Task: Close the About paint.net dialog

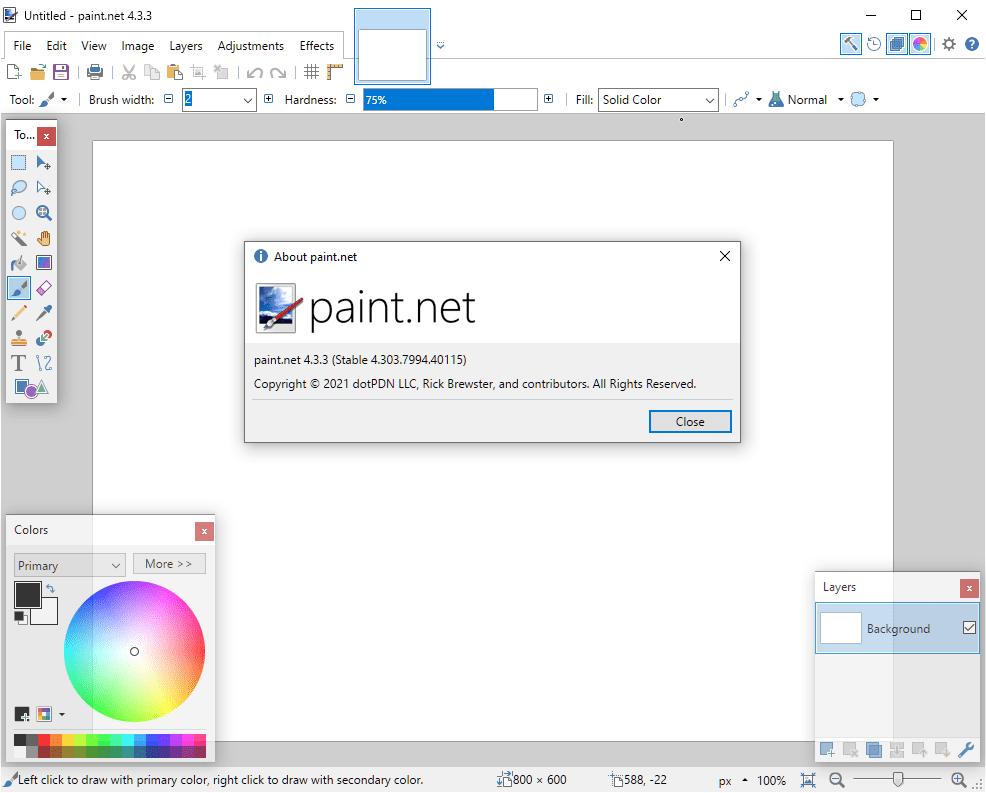Action: click(x=690, y=421)
